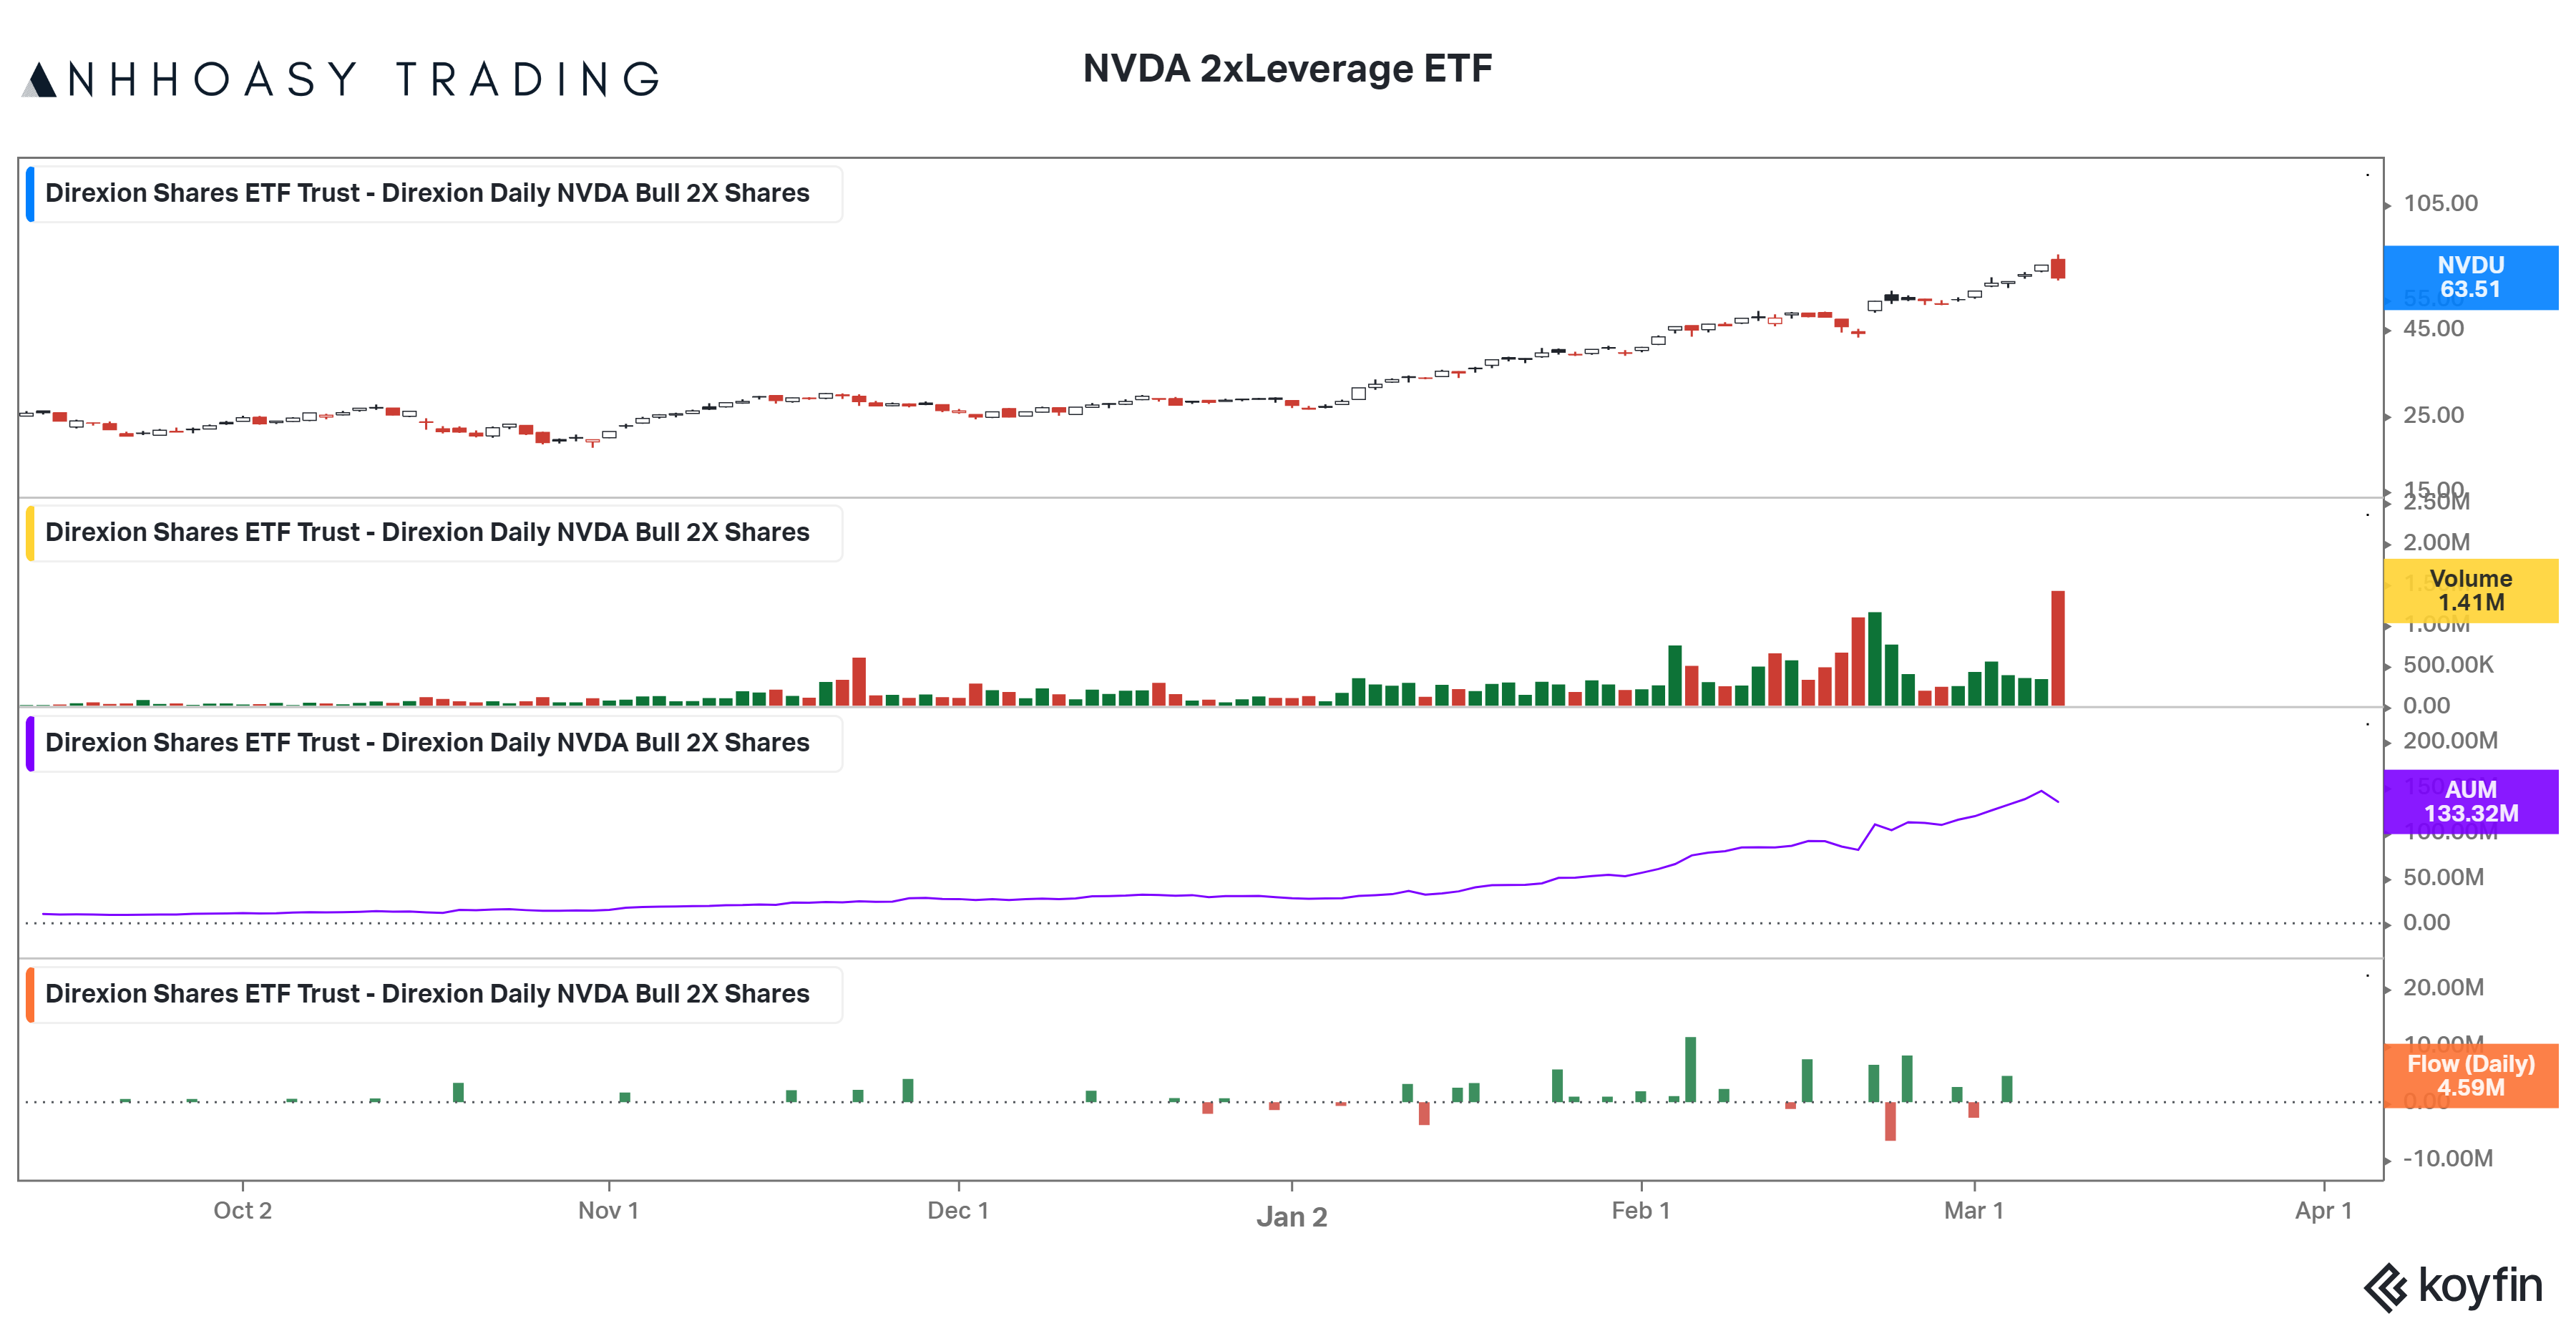Viewport: 2576px width, 1331px height.
Task: Click the blue swatch beside the price legend
Action: pyautogui.click(x=30, y=194)
